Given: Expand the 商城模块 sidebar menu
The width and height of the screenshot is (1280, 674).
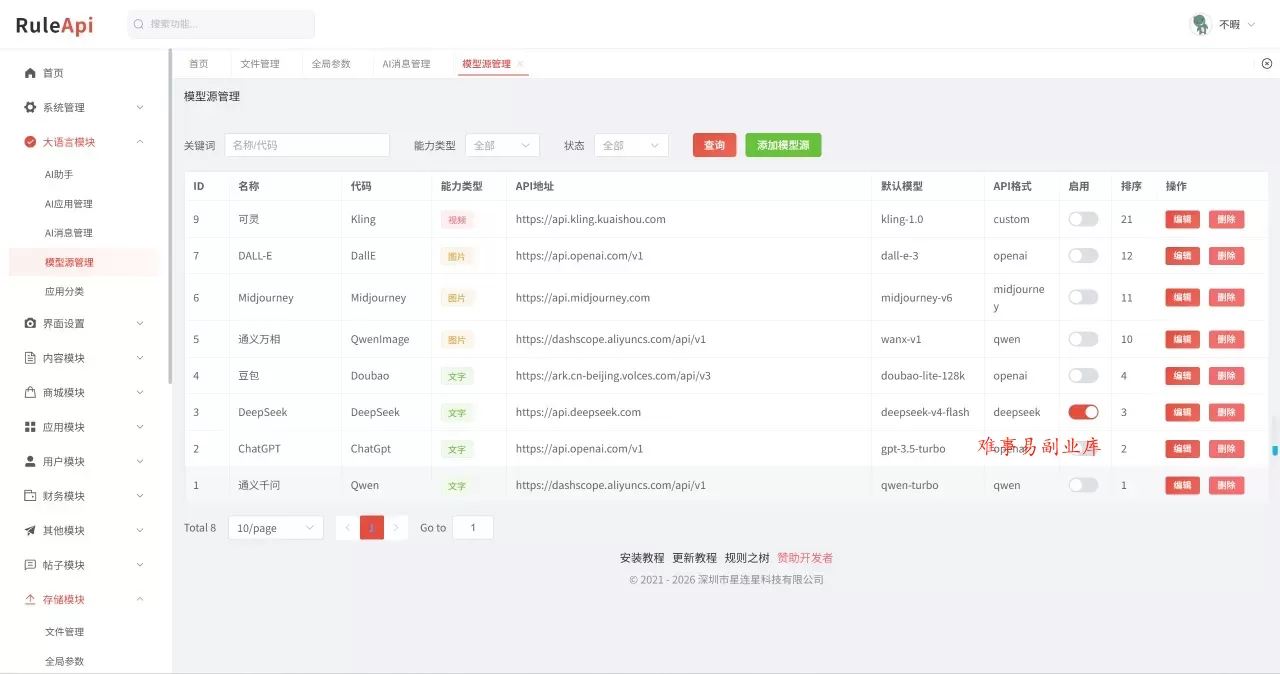Looking at the screenshot, I should coord(84,392).
